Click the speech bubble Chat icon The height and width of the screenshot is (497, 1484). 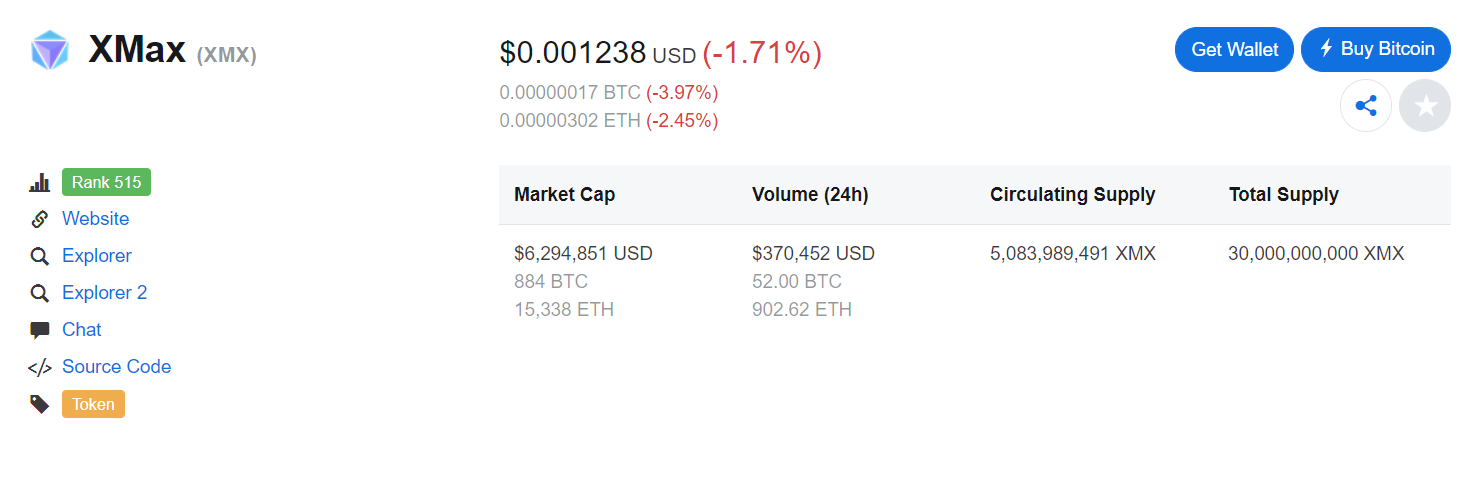pyautogui.click(x=39, y=330)
